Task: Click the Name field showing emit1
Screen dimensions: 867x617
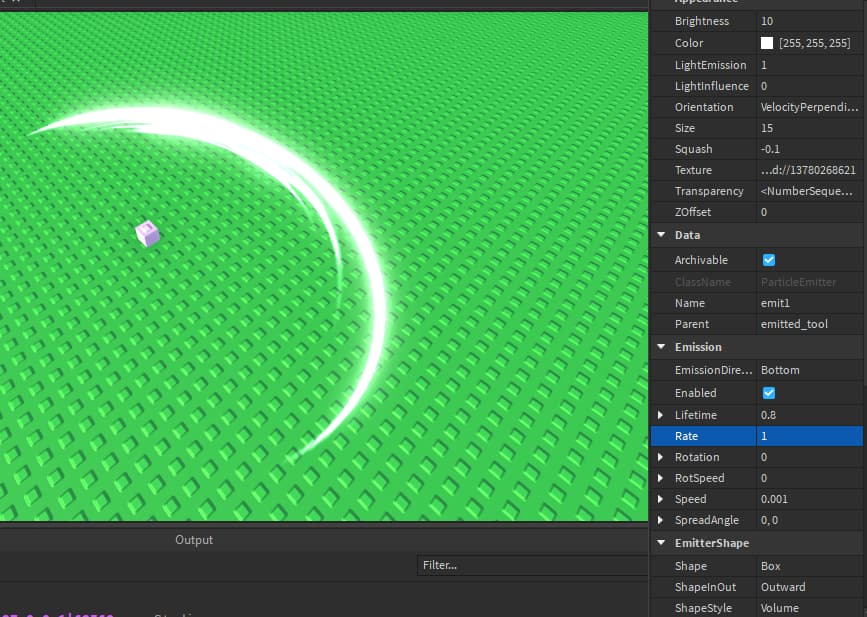Action: pyautogui.click(x=808, y=303)
